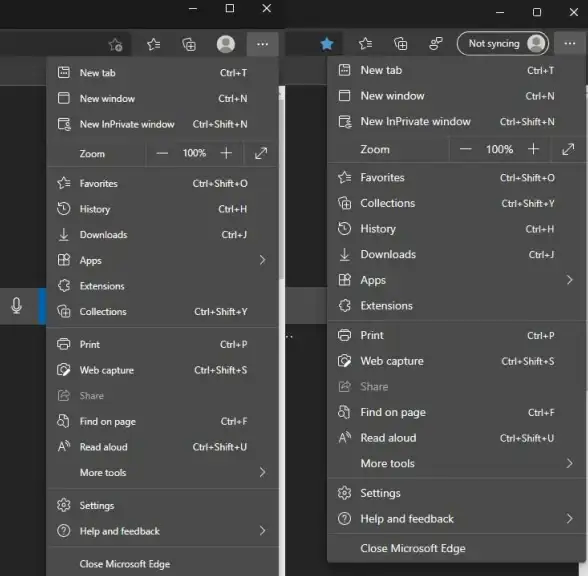The image size is (588, 576).
Task: Increase zoom with plus in right menu
Action: click(x=533, y=149)
